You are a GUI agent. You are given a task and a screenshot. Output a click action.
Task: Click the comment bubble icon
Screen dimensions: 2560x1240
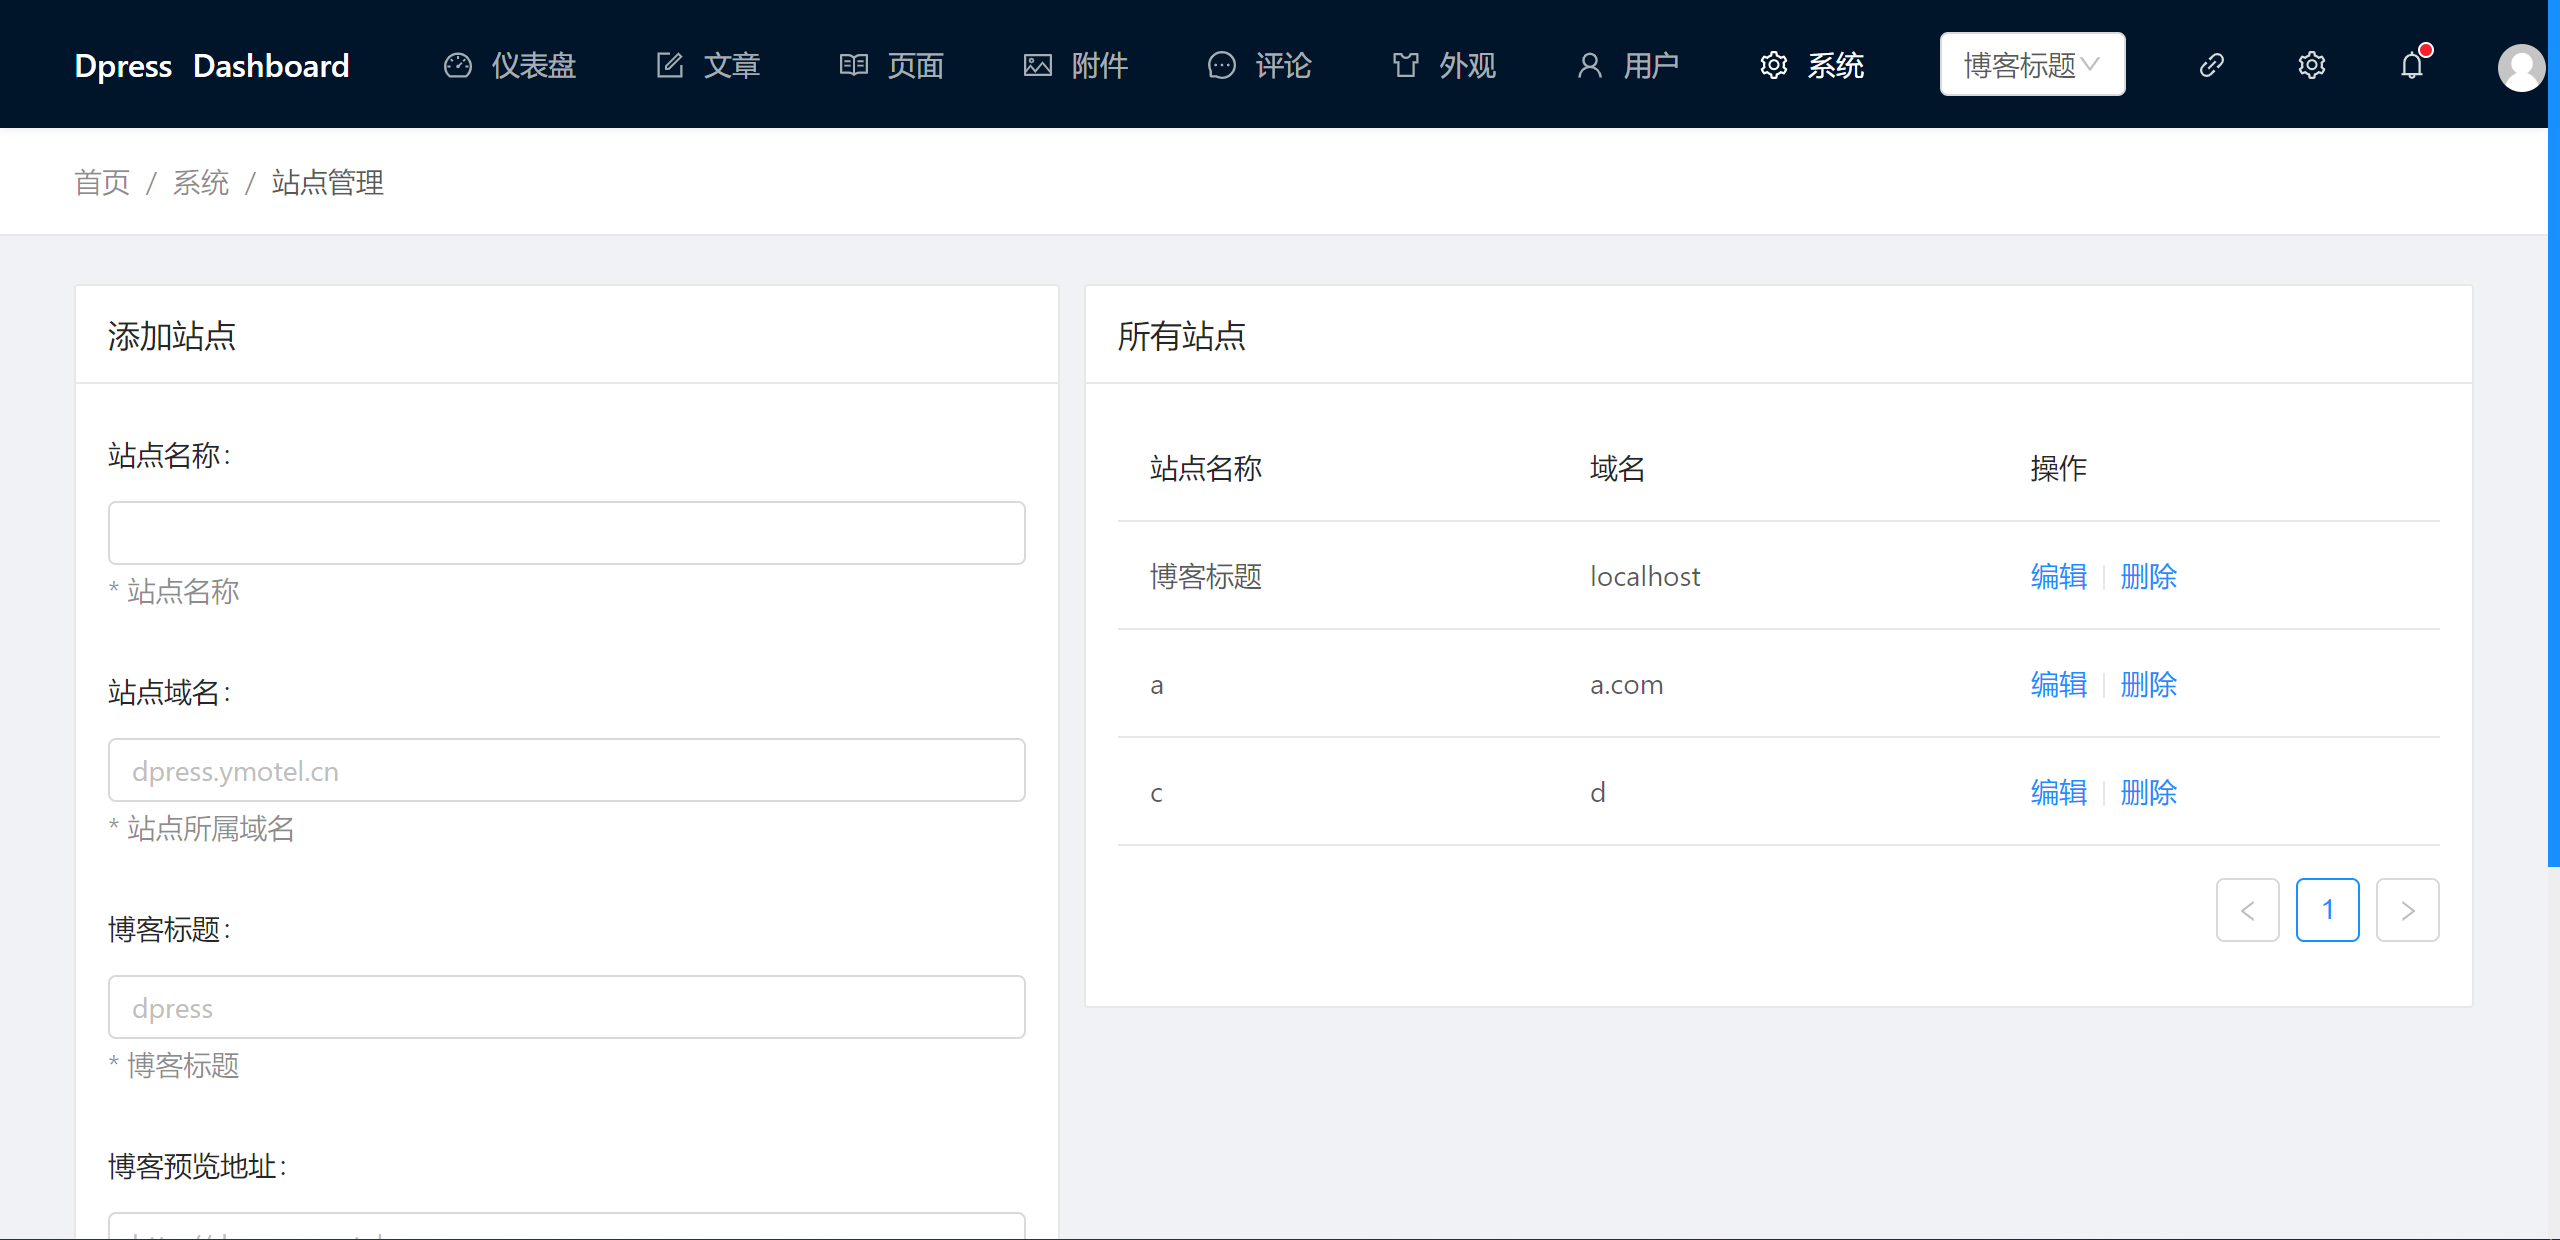[x=1222, y=65]
